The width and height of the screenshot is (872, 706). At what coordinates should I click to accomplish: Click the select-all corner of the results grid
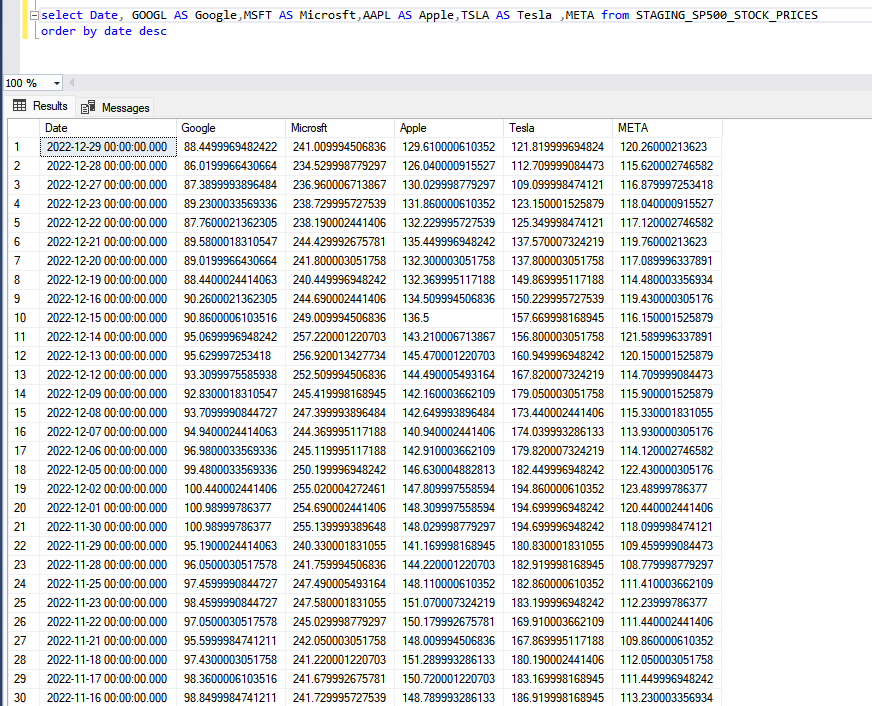22,128
